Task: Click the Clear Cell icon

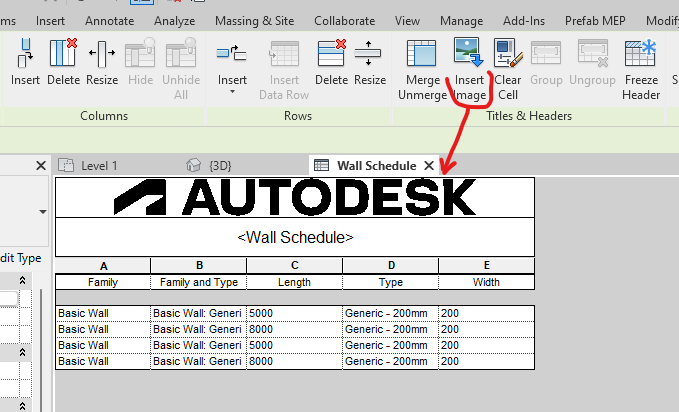Action: click(x=508, y=53)
